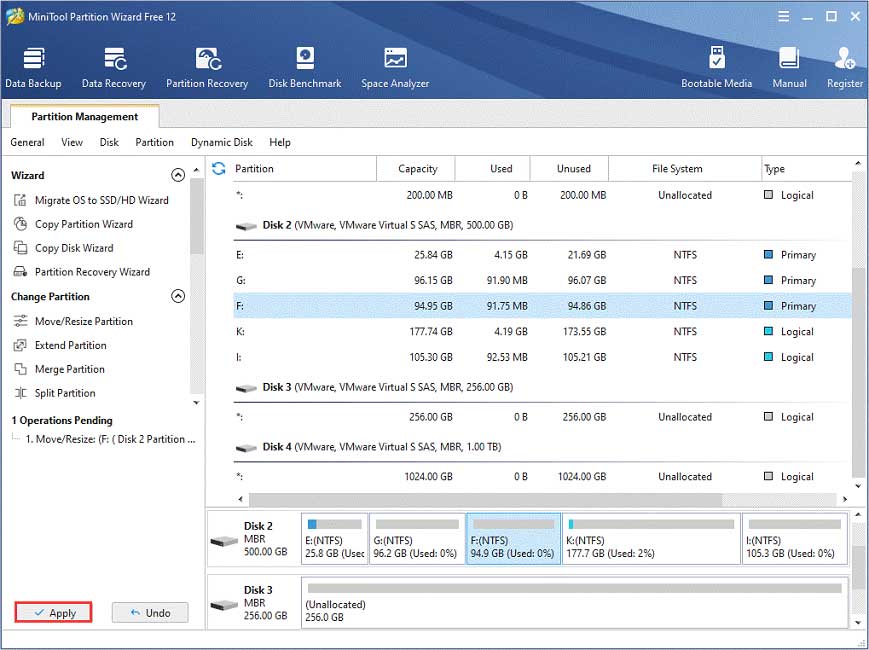Open the Disk menu
This screenshot has width=869, height=650.
pyautogui.click(x=109, y=142)
